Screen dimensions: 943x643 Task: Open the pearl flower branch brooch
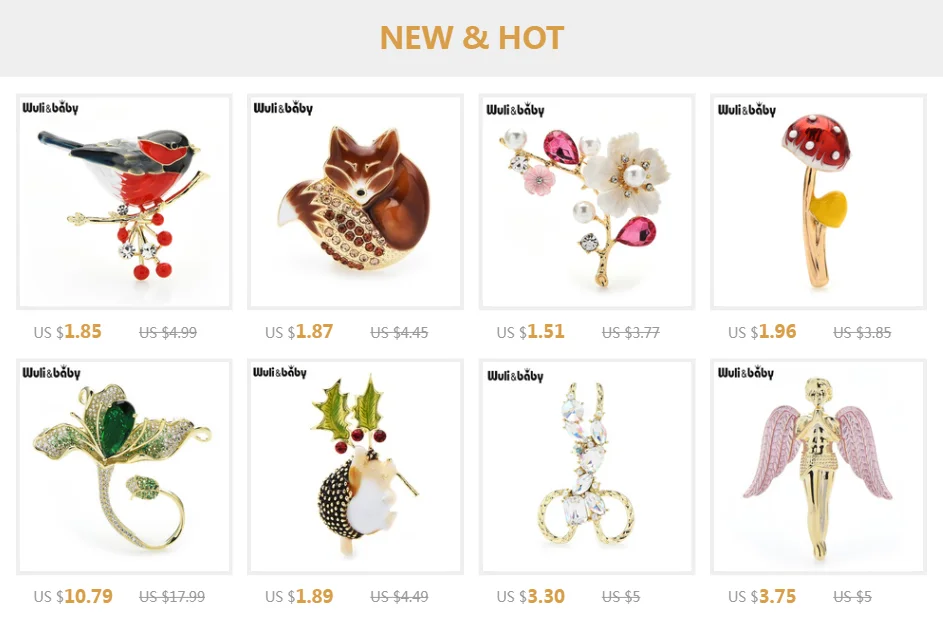point(586,202)
